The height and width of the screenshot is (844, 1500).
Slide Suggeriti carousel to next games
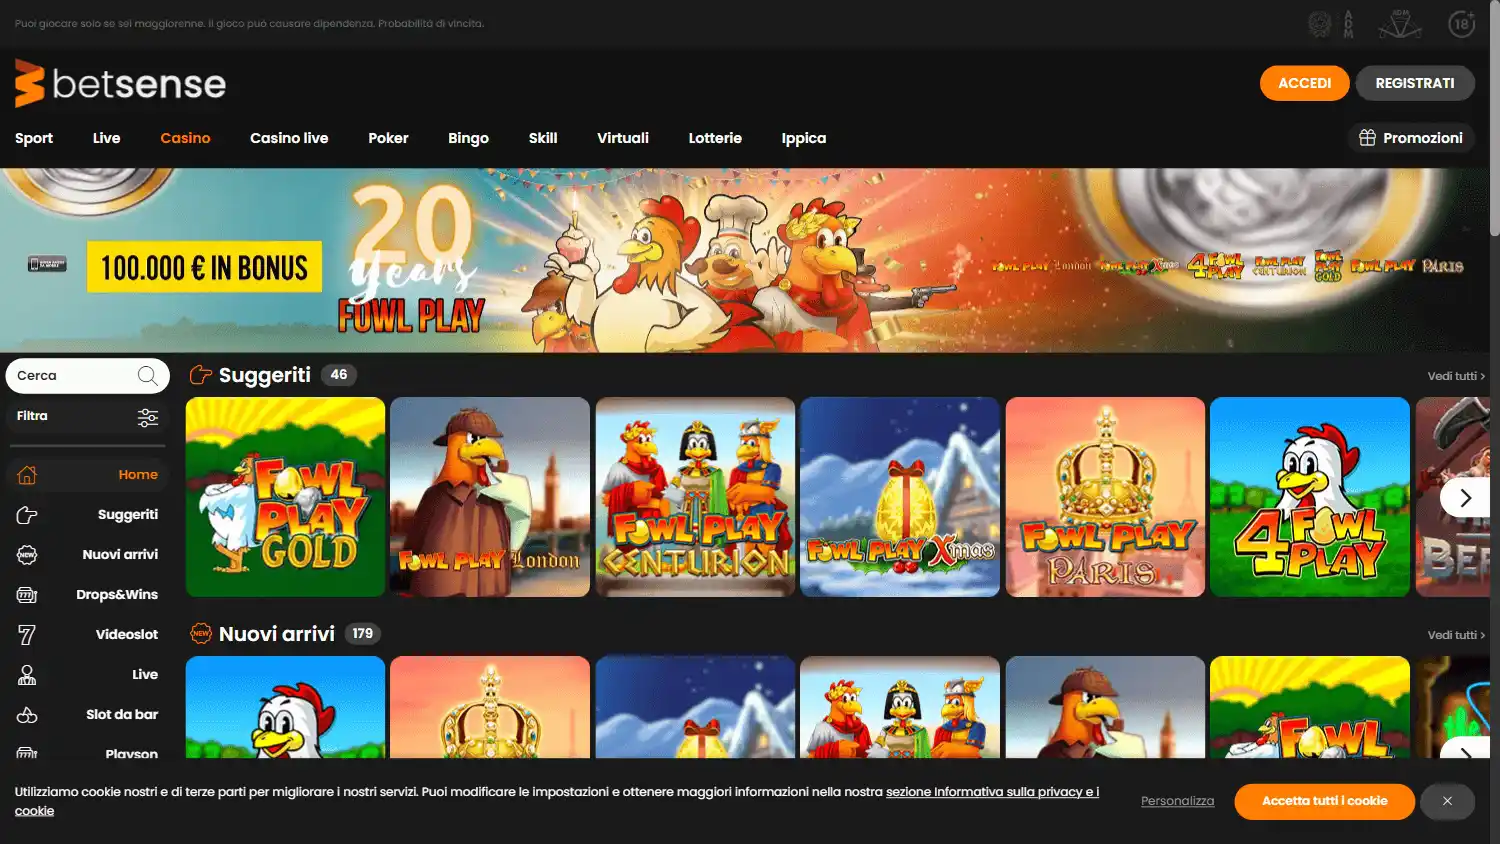tap(1465, 497)
